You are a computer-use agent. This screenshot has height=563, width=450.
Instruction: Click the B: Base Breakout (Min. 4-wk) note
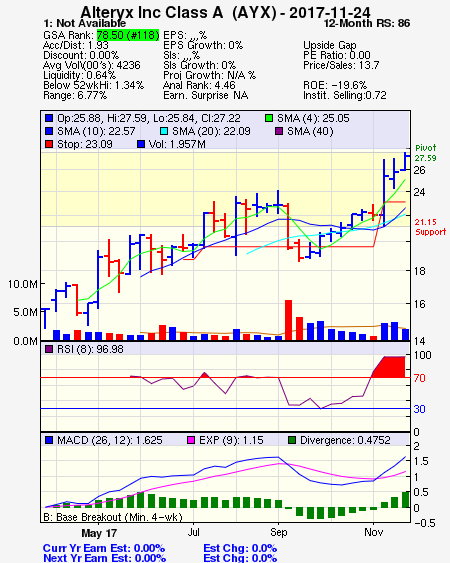113,517
